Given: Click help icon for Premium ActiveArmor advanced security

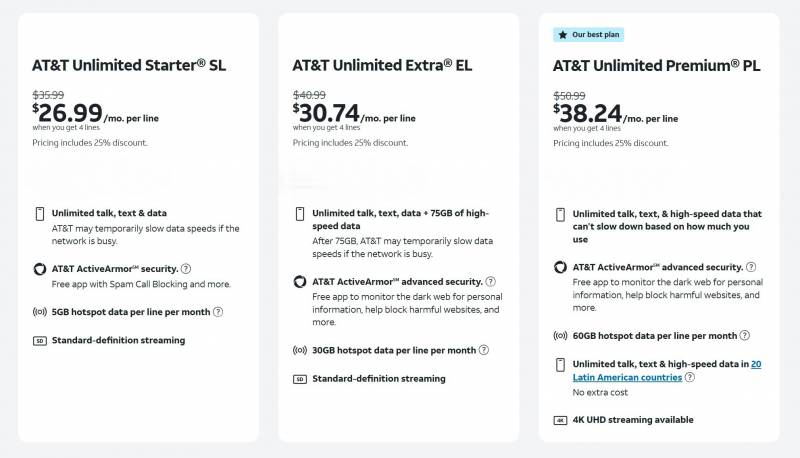Looking at the screenshot, I should tap(751, 267).
